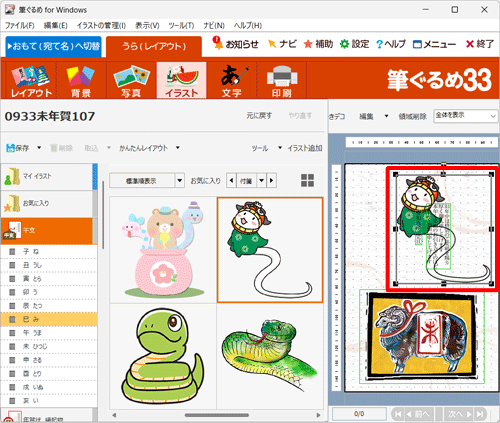Select 寅 とら category
The width and height of the screenshot is (500, 423).
click(49, 279)
